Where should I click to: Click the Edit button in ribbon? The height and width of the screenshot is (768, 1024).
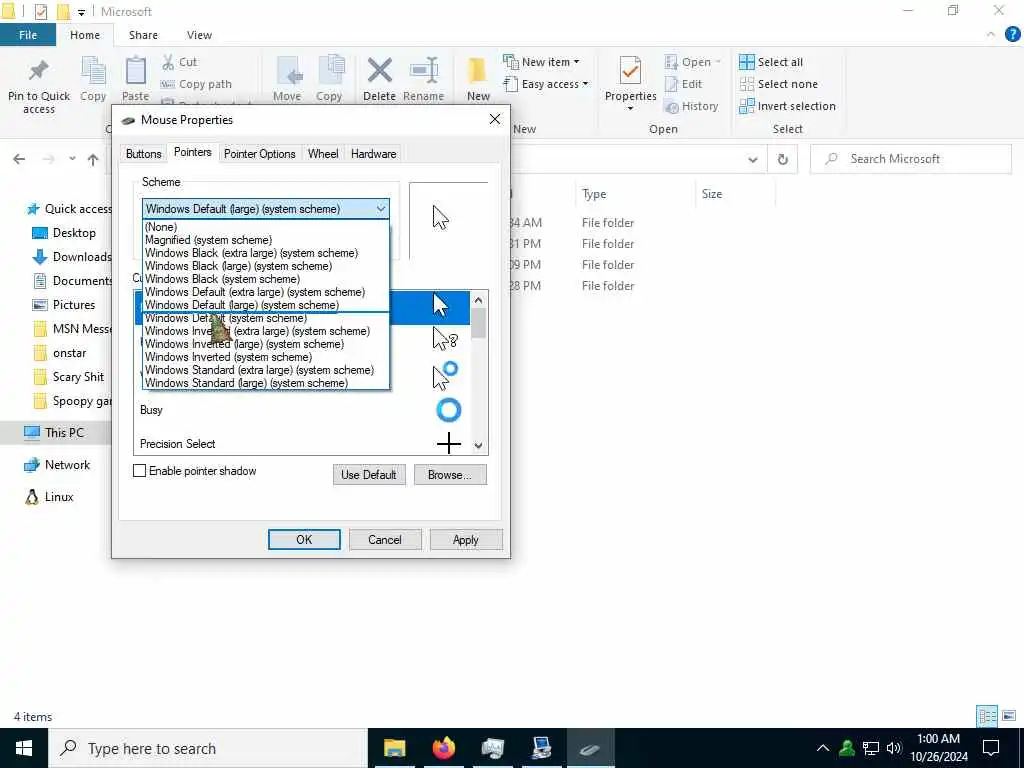tap(683, 84)
